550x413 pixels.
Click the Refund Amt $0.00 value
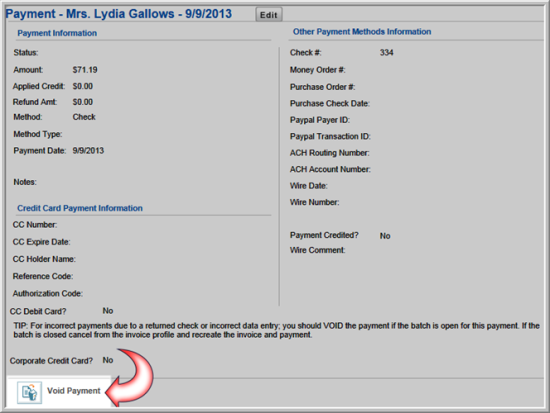(83, 102)
